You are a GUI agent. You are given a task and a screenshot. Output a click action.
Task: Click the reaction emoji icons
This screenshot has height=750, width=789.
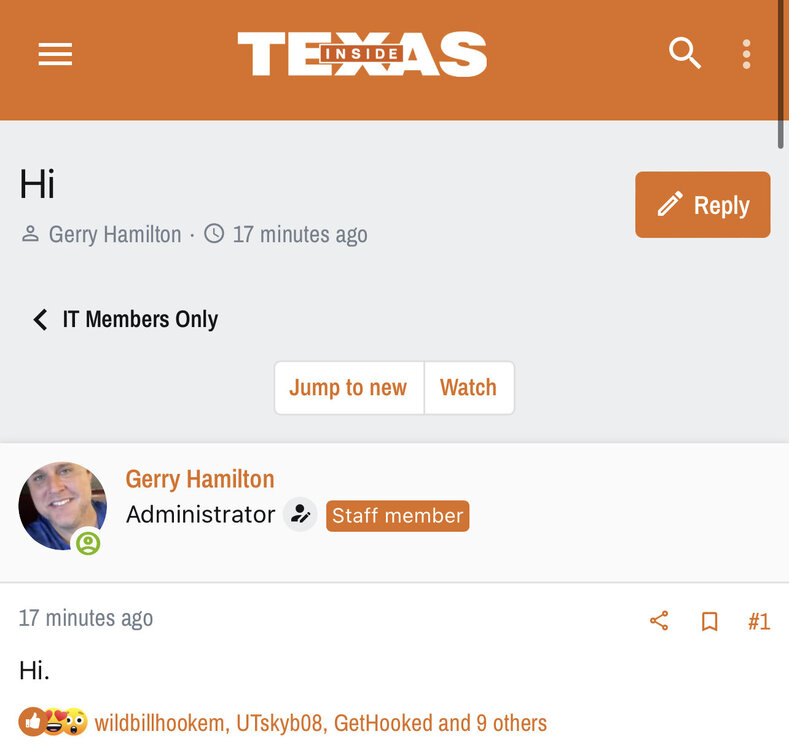53,722
